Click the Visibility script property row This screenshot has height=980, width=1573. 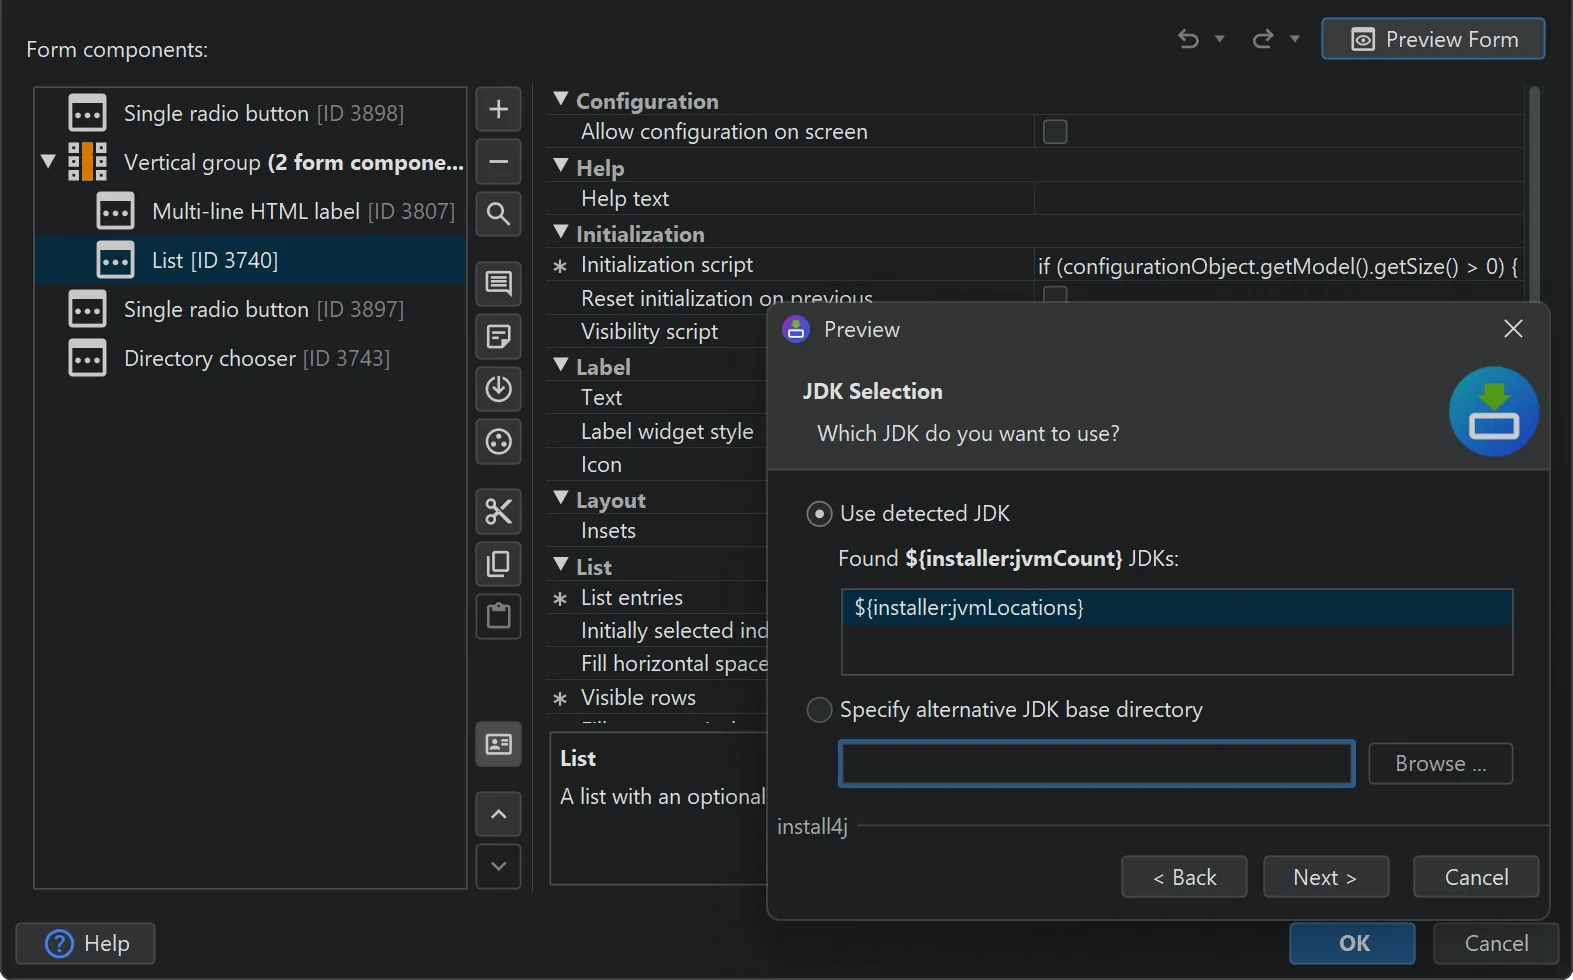coord(657,331)
